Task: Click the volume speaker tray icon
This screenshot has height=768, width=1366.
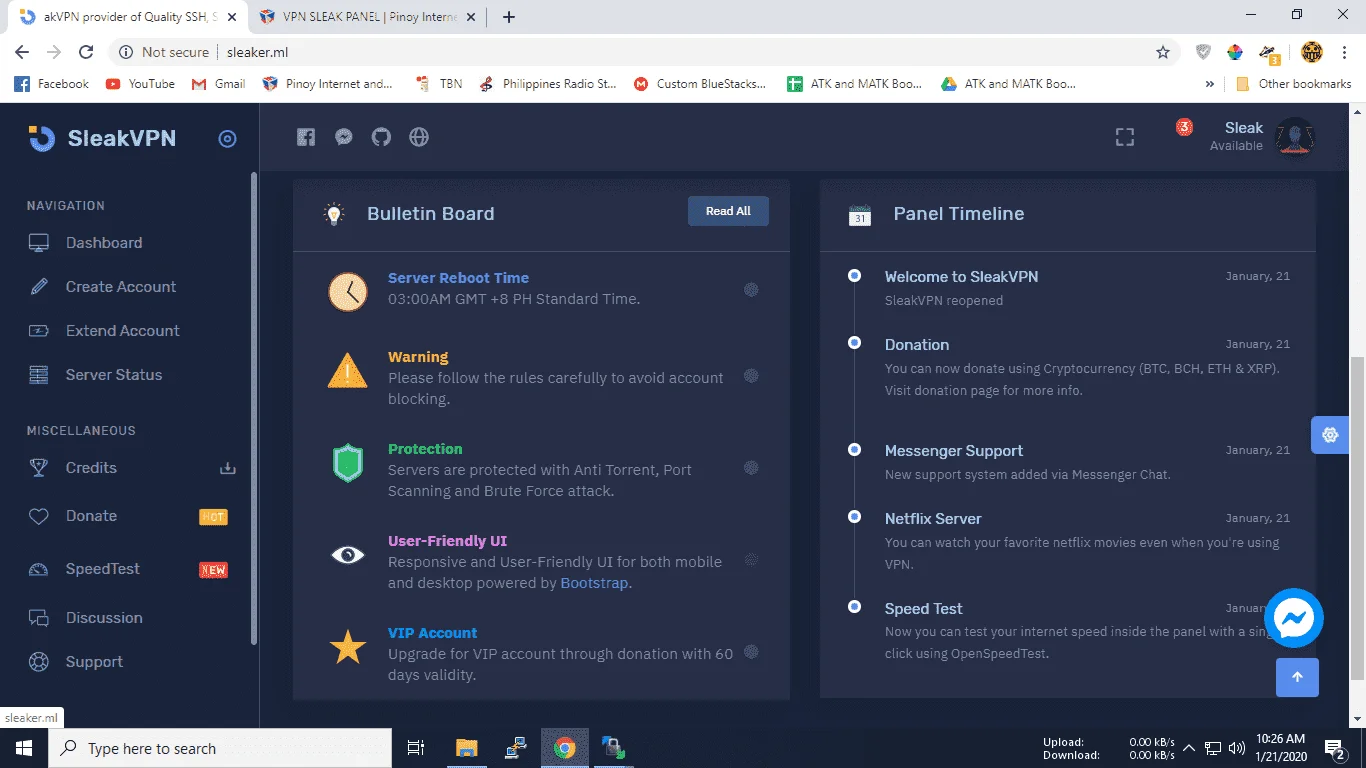Action: pyautogui.click(x=1237, y=748)
